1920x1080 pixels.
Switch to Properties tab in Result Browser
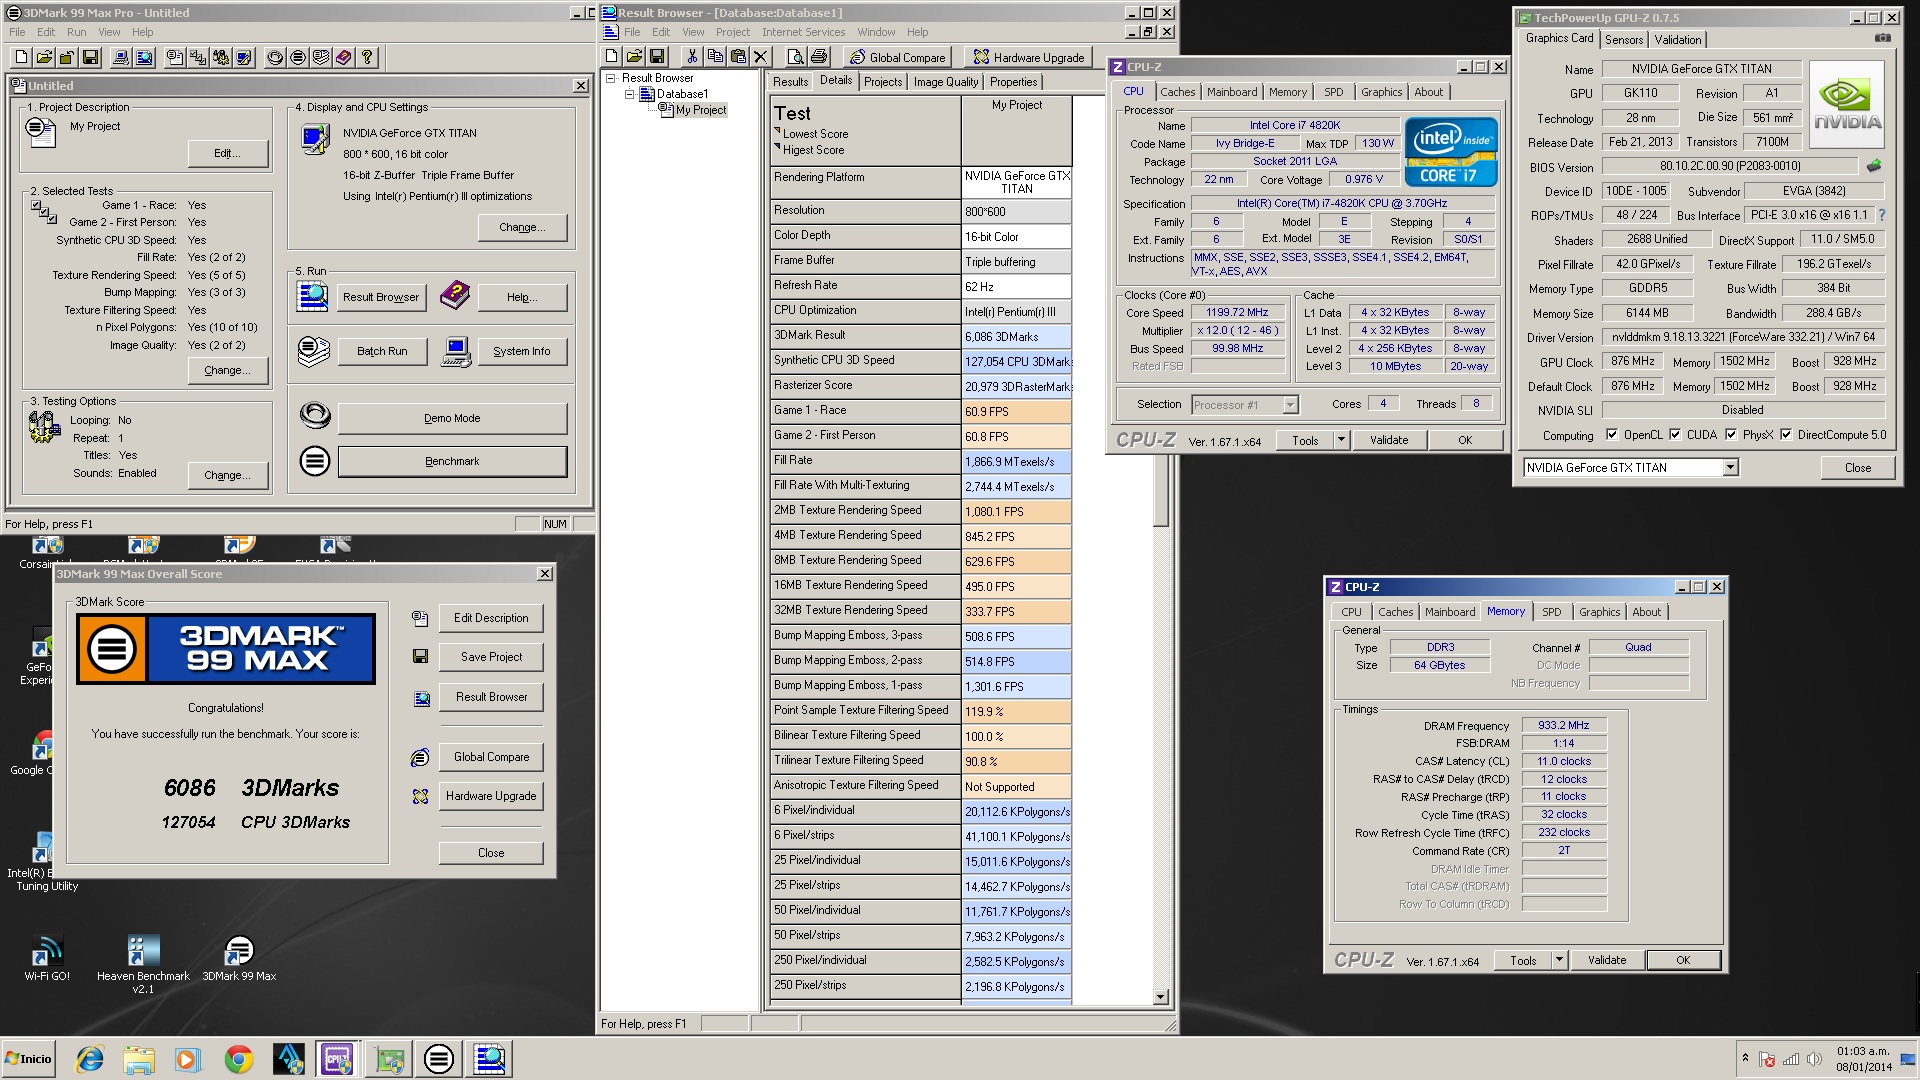[1013, 82]
